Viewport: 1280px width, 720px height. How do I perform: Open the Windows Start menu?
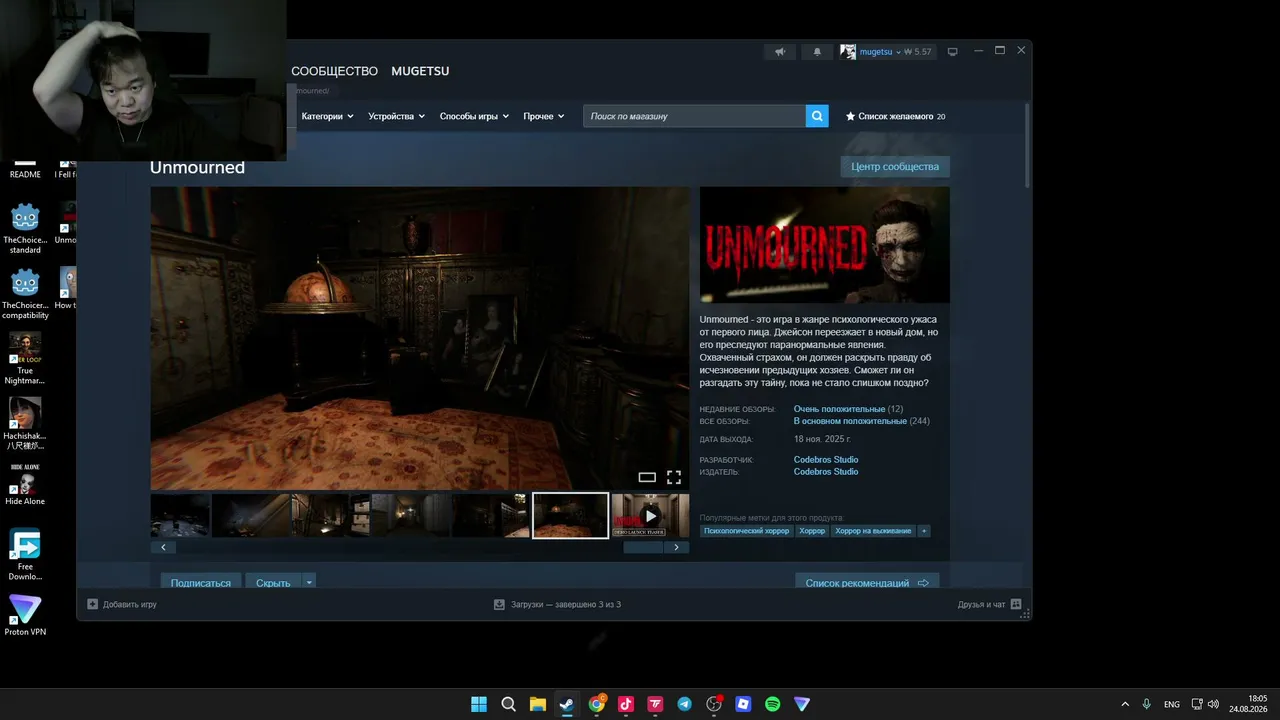(x=479, y=704)
